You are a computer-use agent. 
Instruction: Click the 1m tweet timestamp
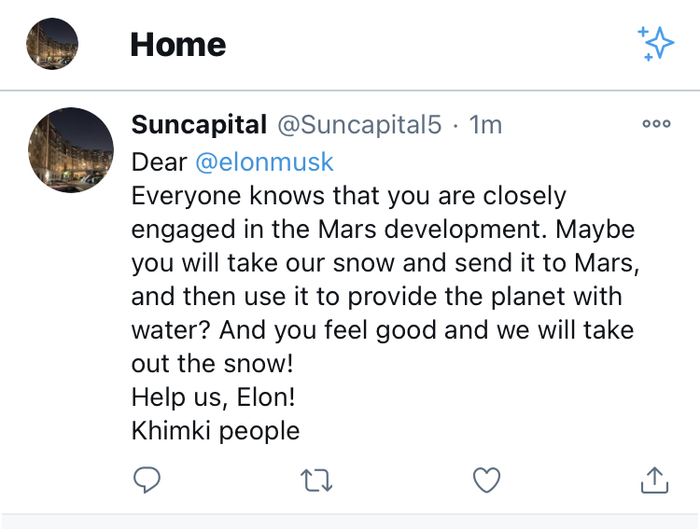pos(486,125)
